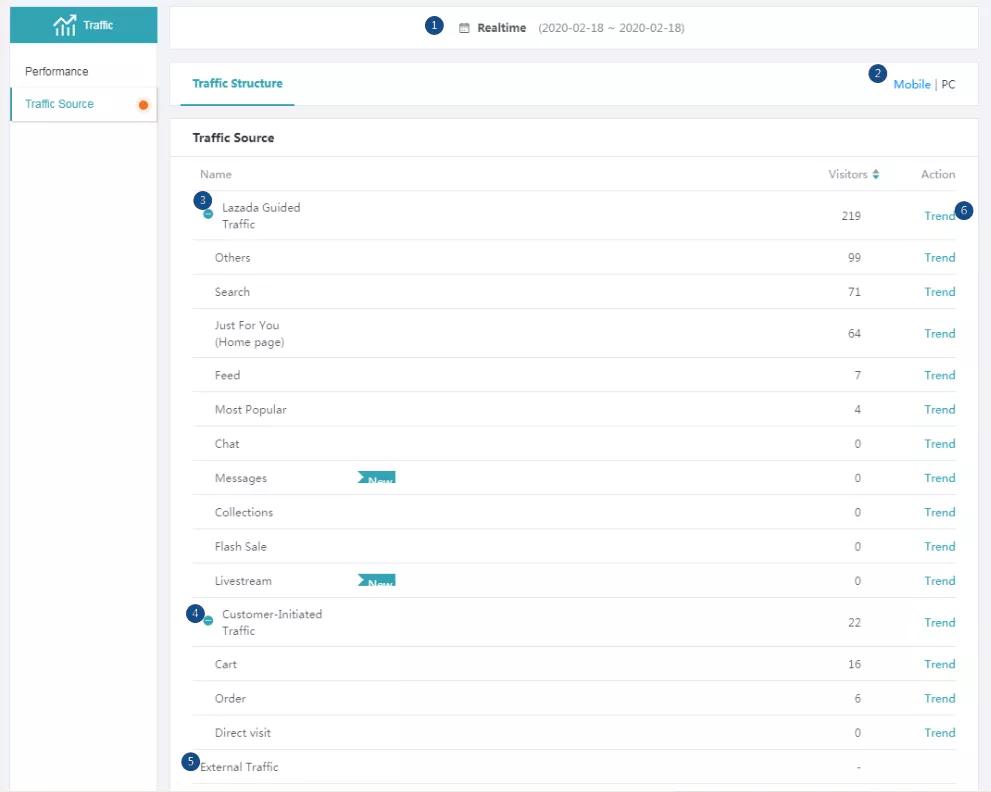Open Trend for Cart traffic

(939, 664)
